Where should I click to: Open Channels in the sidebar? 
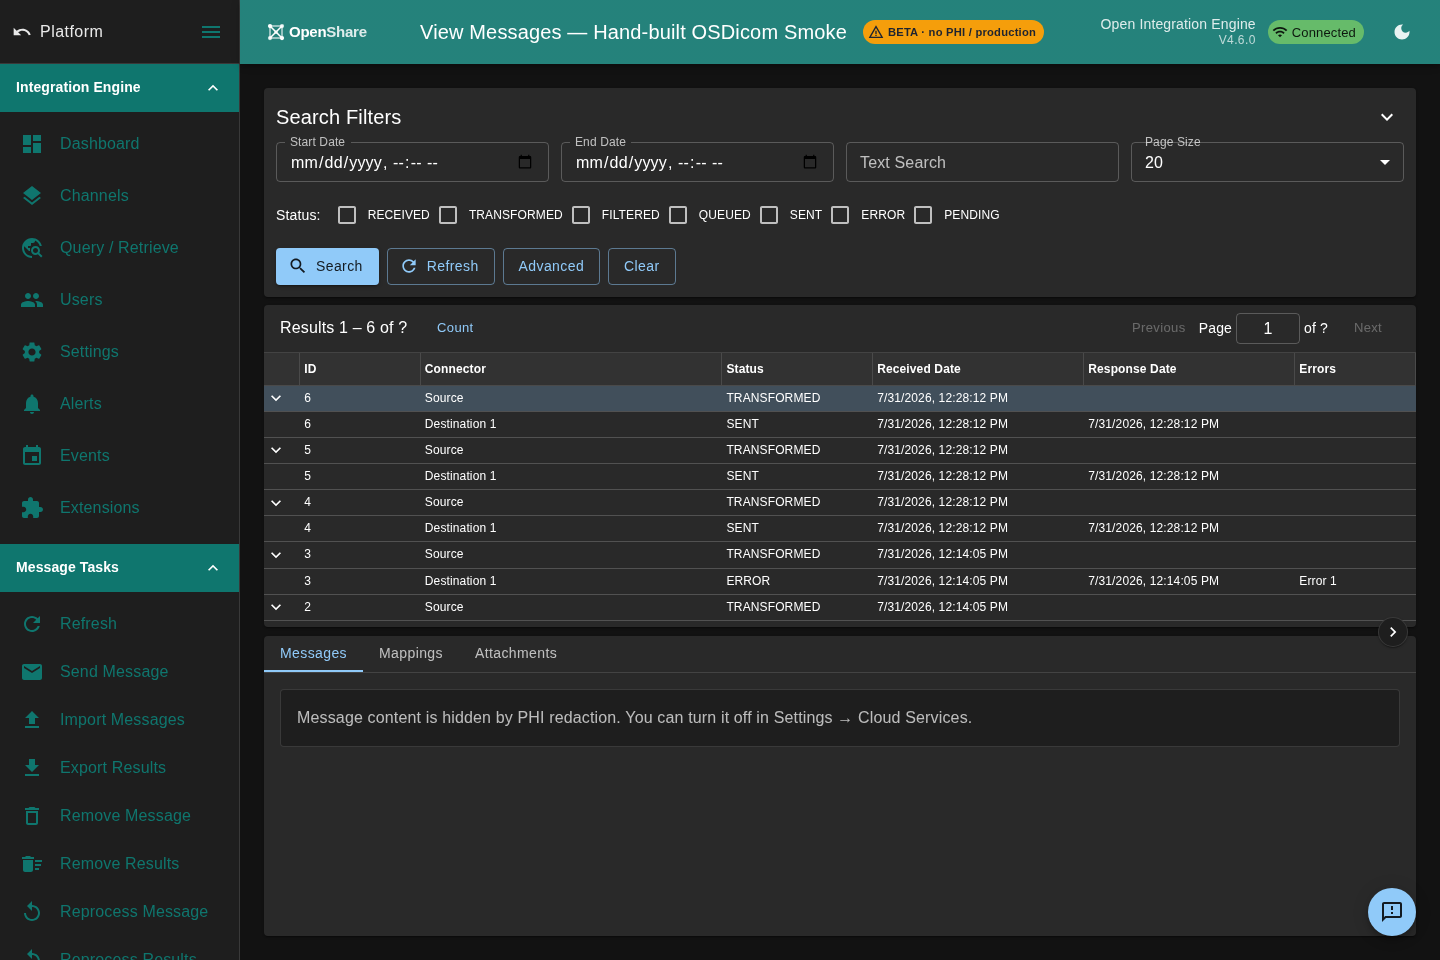(x=119, y=196)
